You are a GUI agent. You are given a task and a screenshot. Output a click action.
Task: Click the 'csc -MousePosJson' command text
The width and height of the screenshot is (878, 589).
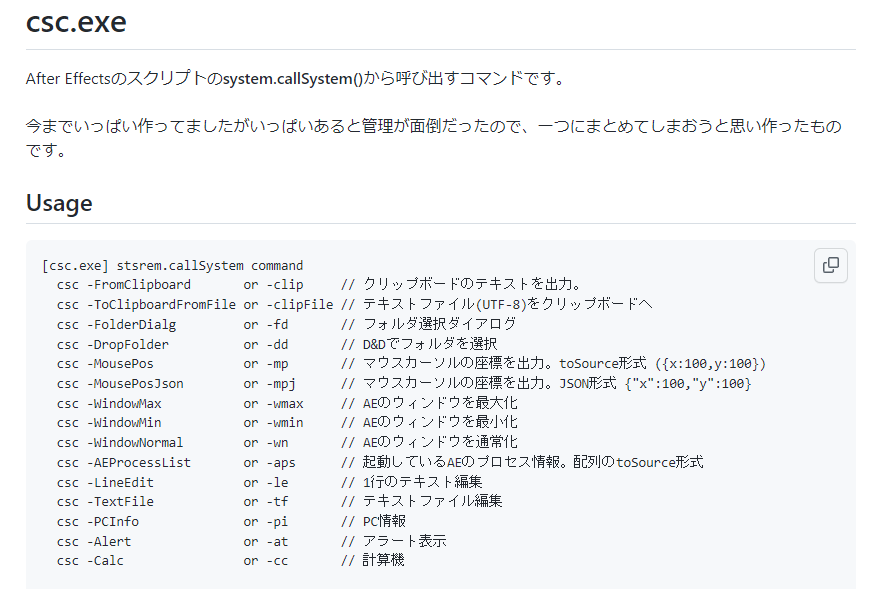pyautogui.click(x=120, y=384)
